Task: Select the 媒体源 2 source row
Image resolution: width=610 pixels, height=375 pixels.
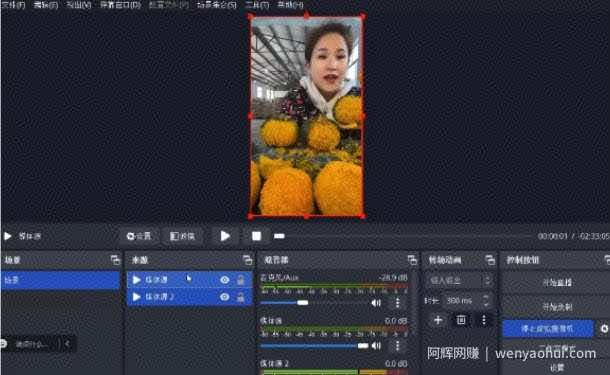Action: 189,297
